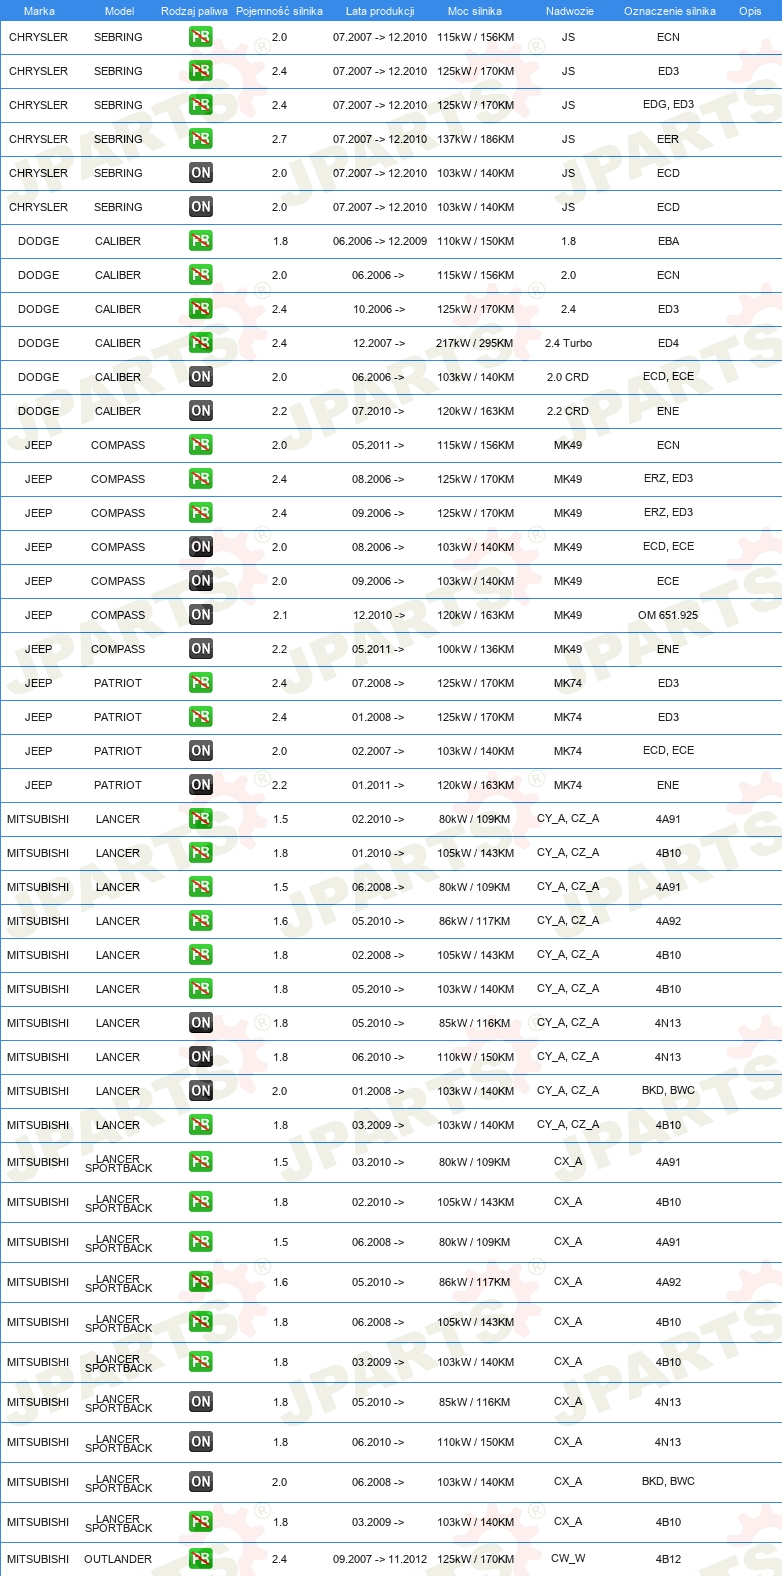
Task: Click diesel icon in Lancer CY_A BKD, BWC row
Action: pos(201,1091)
